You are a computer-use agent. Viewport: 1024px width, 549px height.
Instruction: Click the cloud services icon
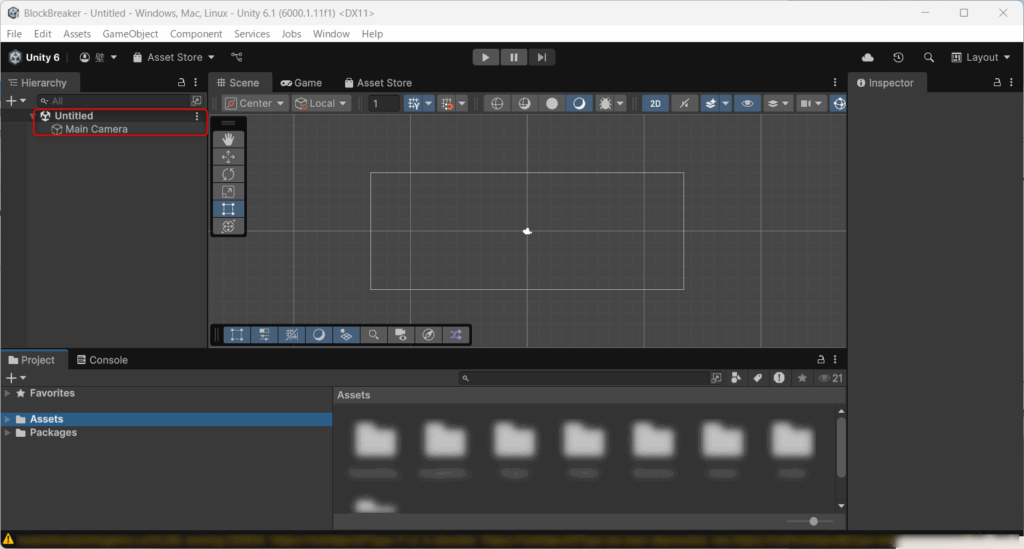867,58
